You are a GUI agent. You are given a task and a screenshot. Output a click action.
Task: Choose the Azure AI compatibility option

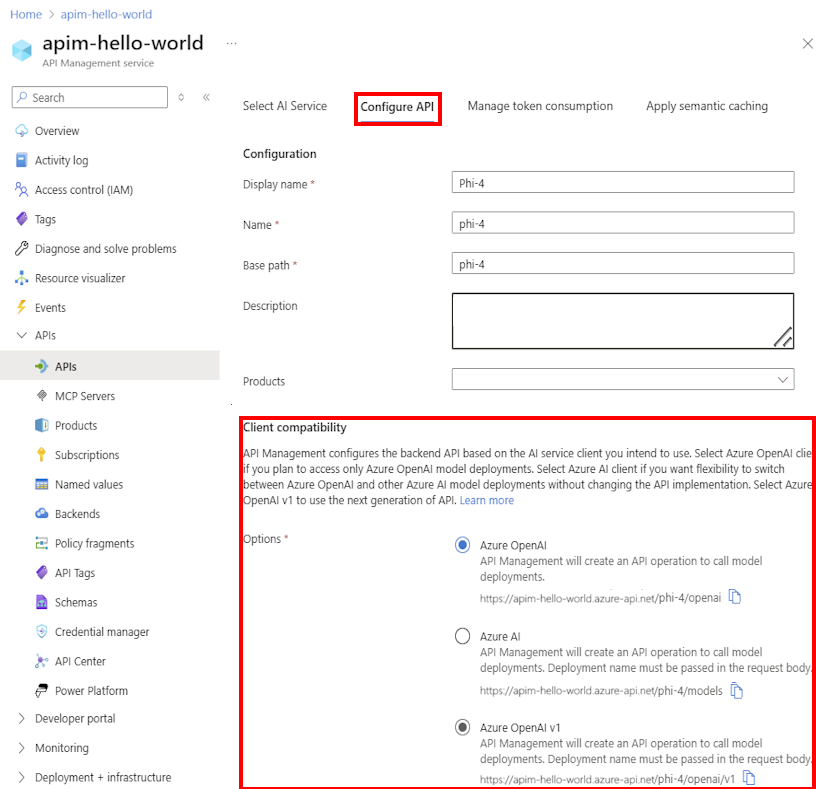462,636
